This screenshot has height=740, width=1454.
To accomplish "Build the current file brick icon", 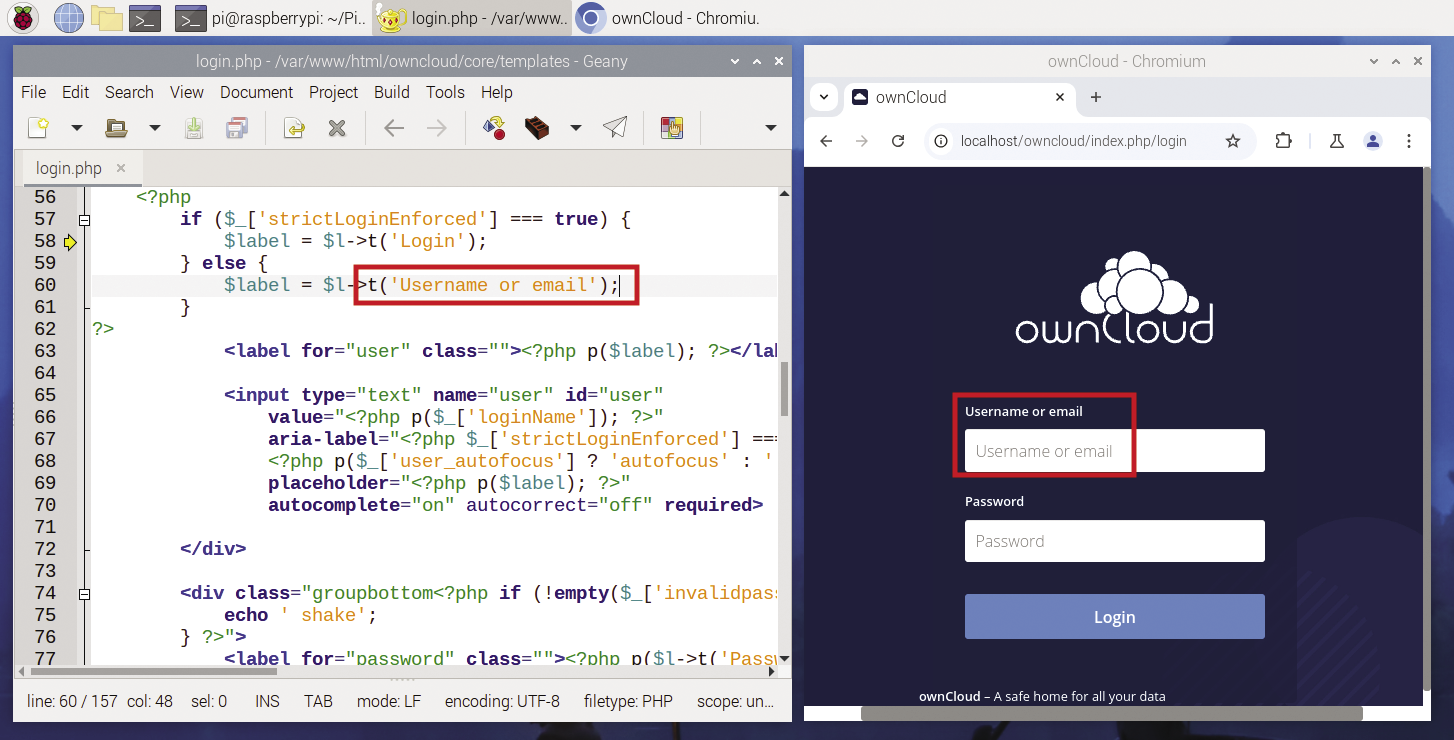I will (537, 127).
